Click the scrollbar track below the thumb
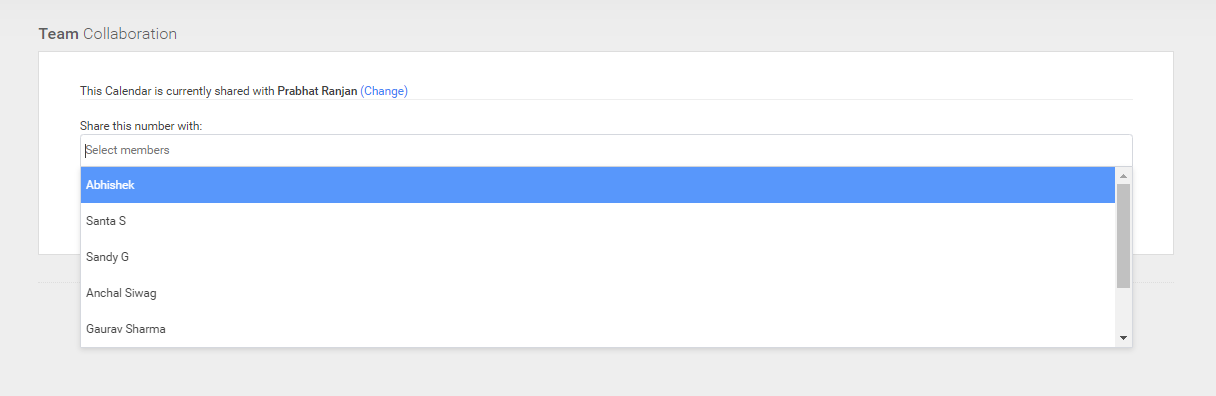 click(1123, 308)
